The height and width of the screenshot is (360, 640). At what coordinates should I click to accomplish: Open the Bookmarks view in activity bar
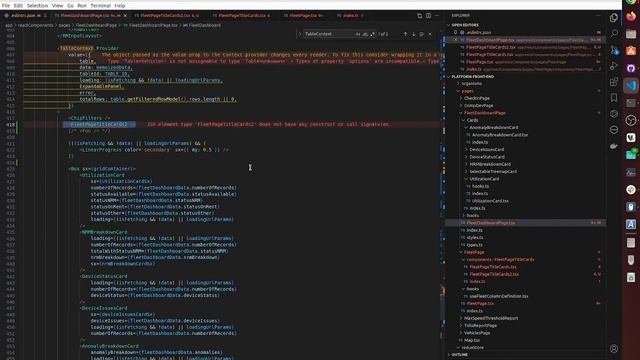614,98
